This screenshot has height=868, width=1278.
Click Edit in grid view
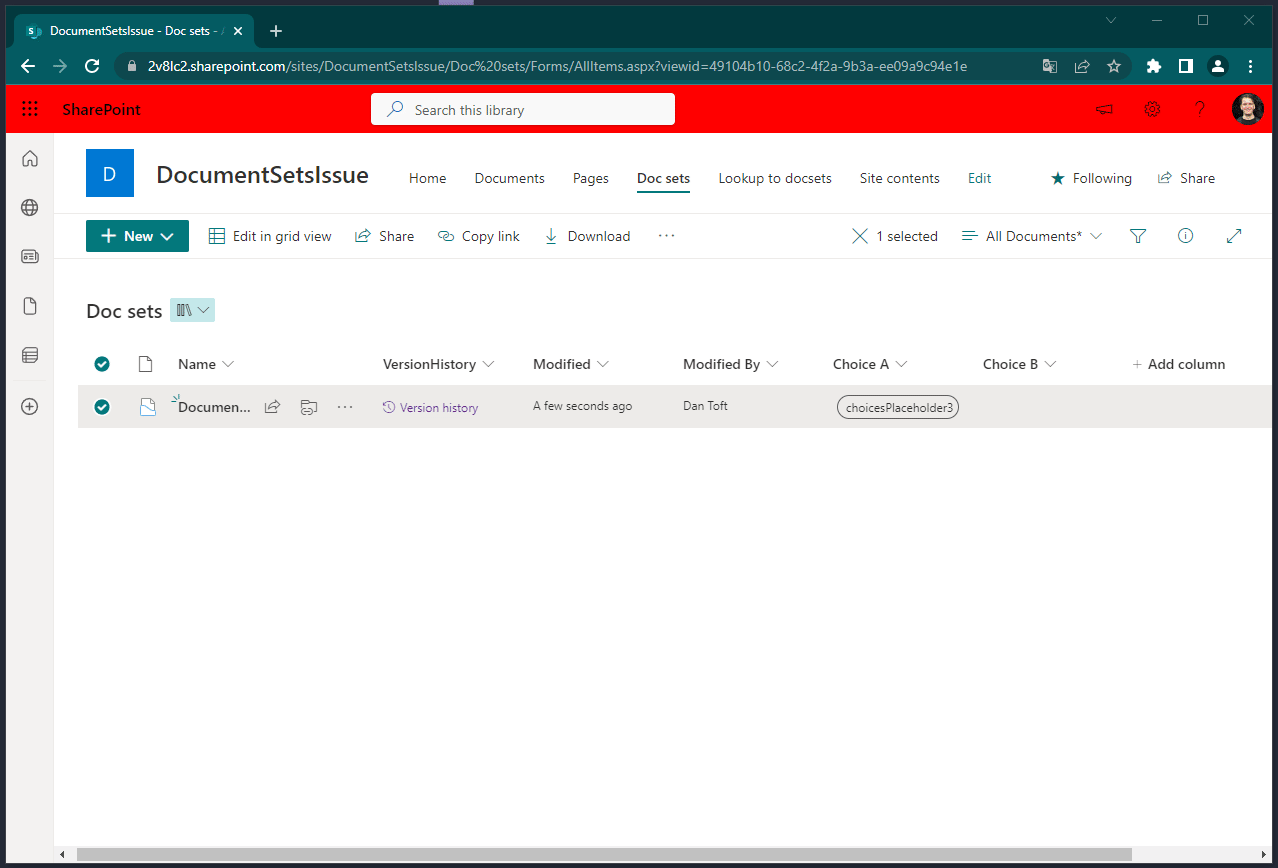[270, 236]
